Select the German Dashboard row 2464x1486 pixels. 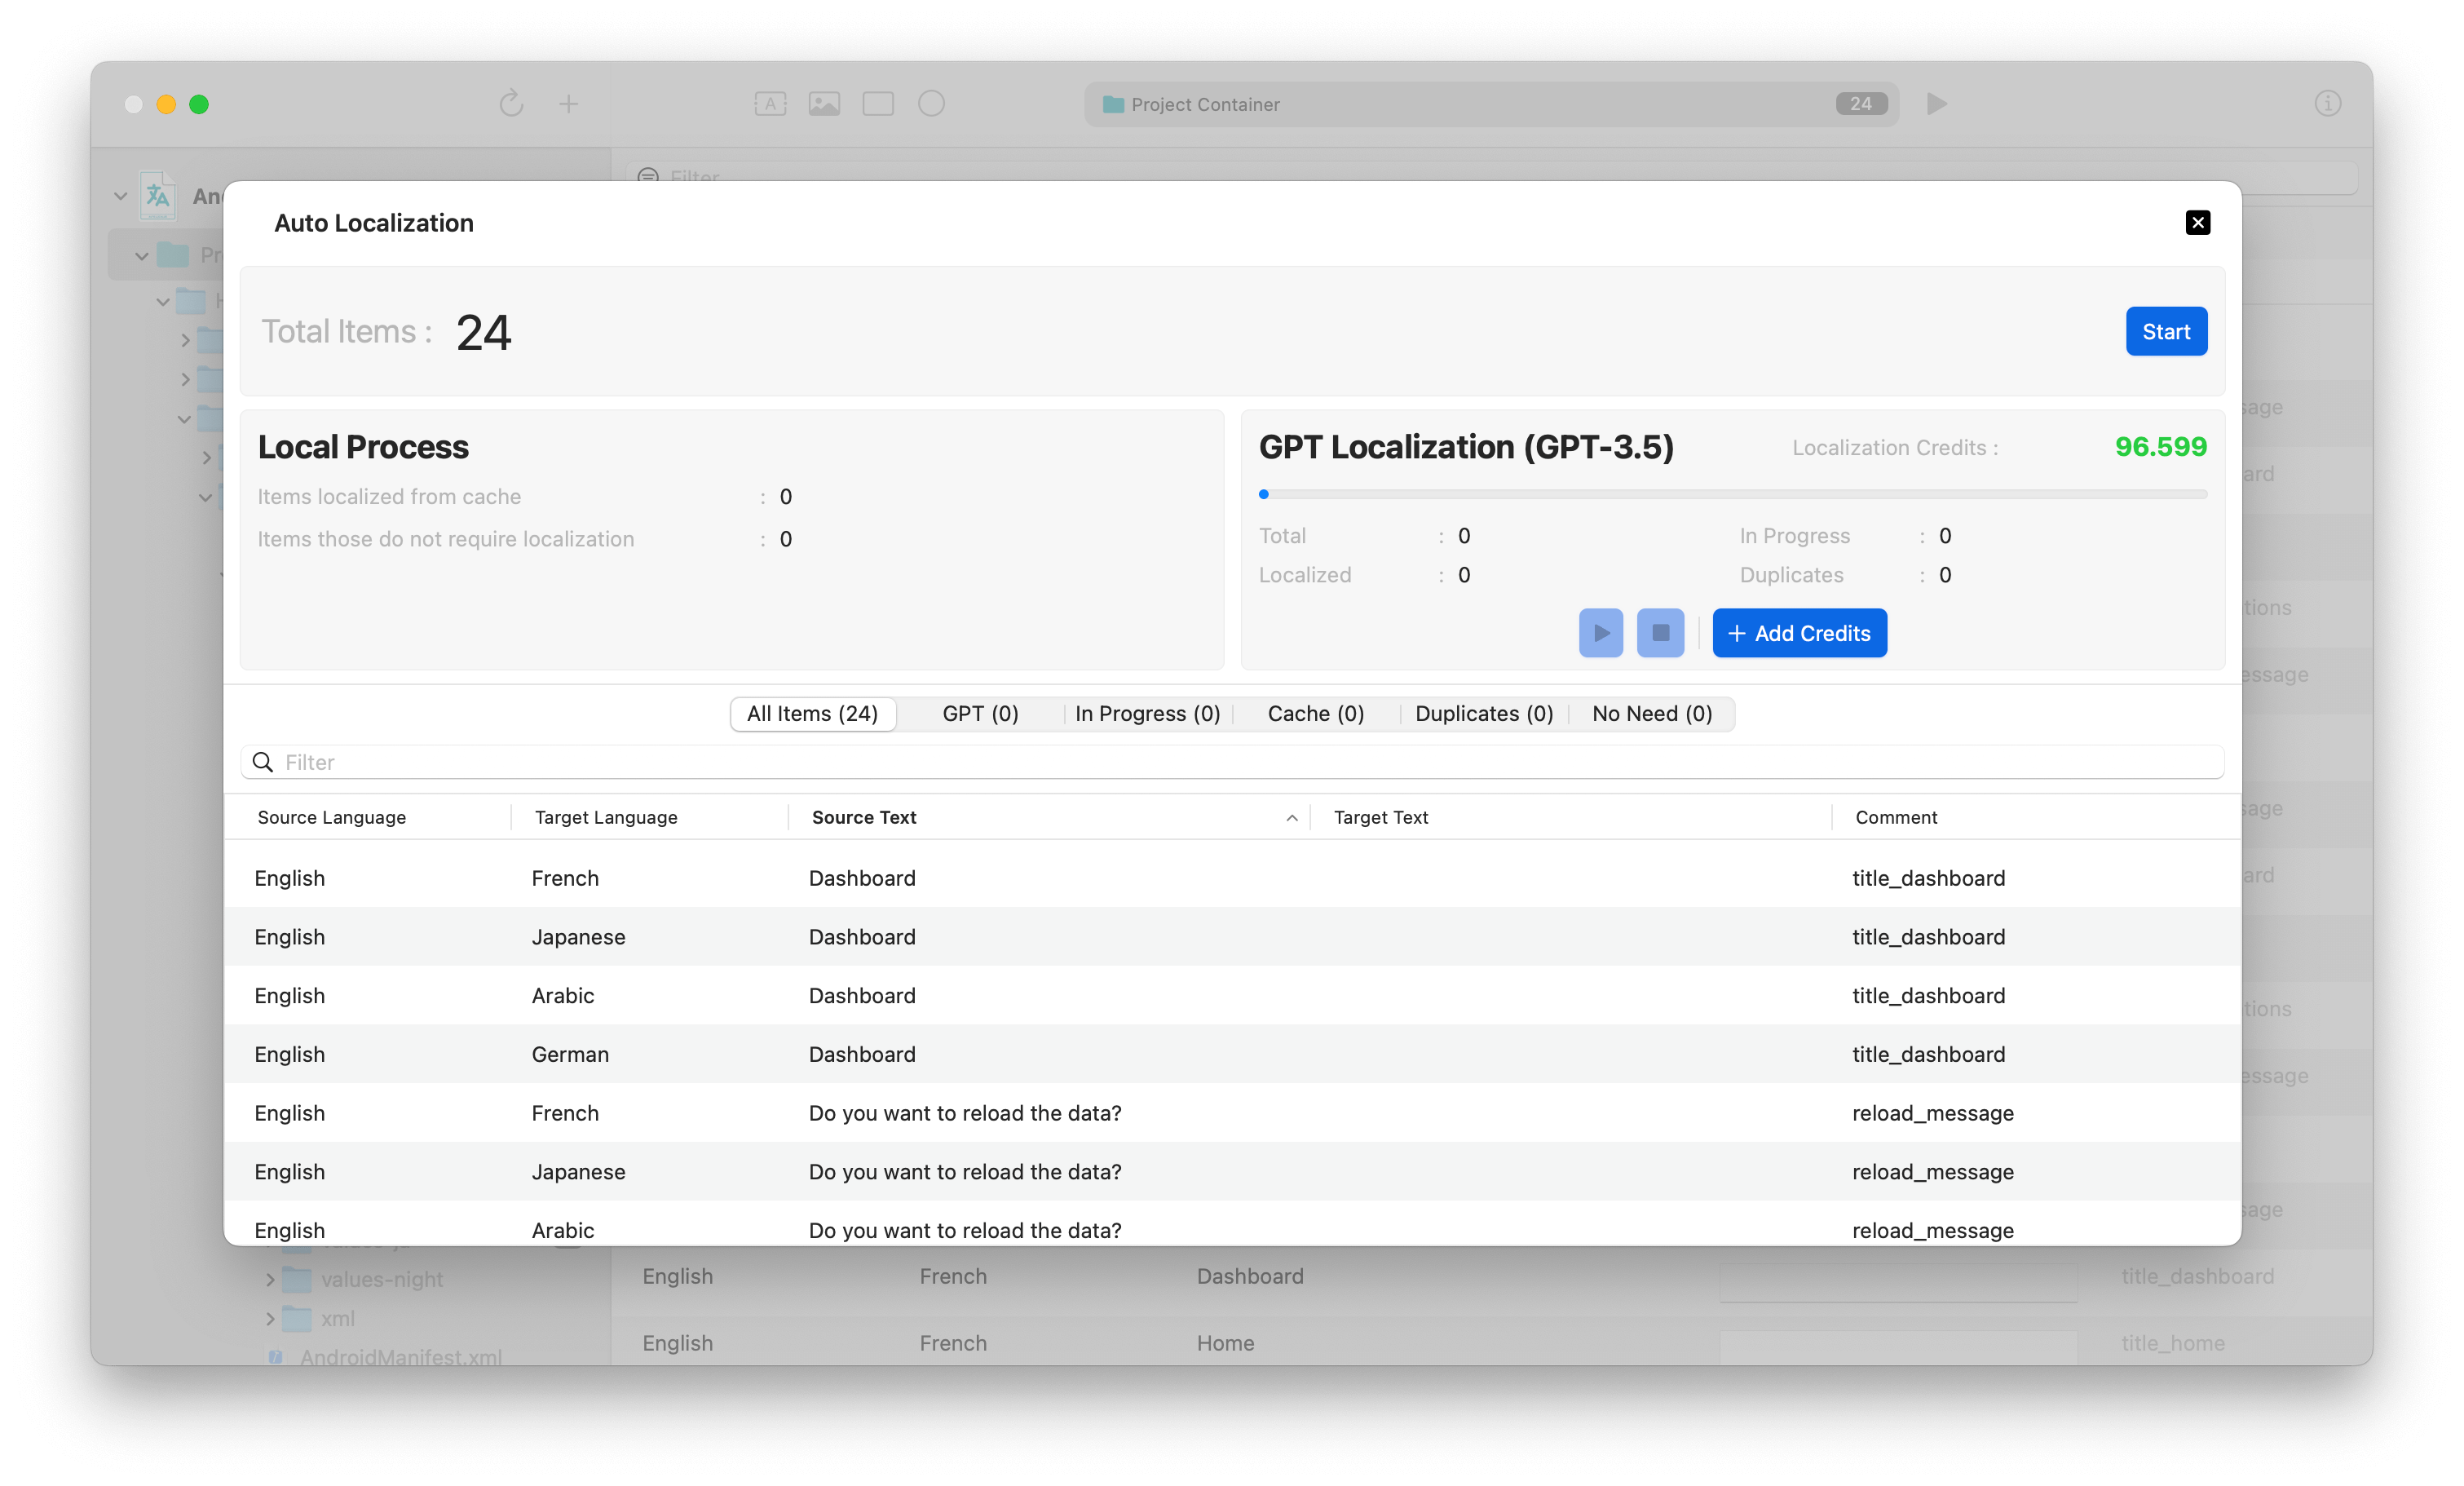point(1232,1054)
